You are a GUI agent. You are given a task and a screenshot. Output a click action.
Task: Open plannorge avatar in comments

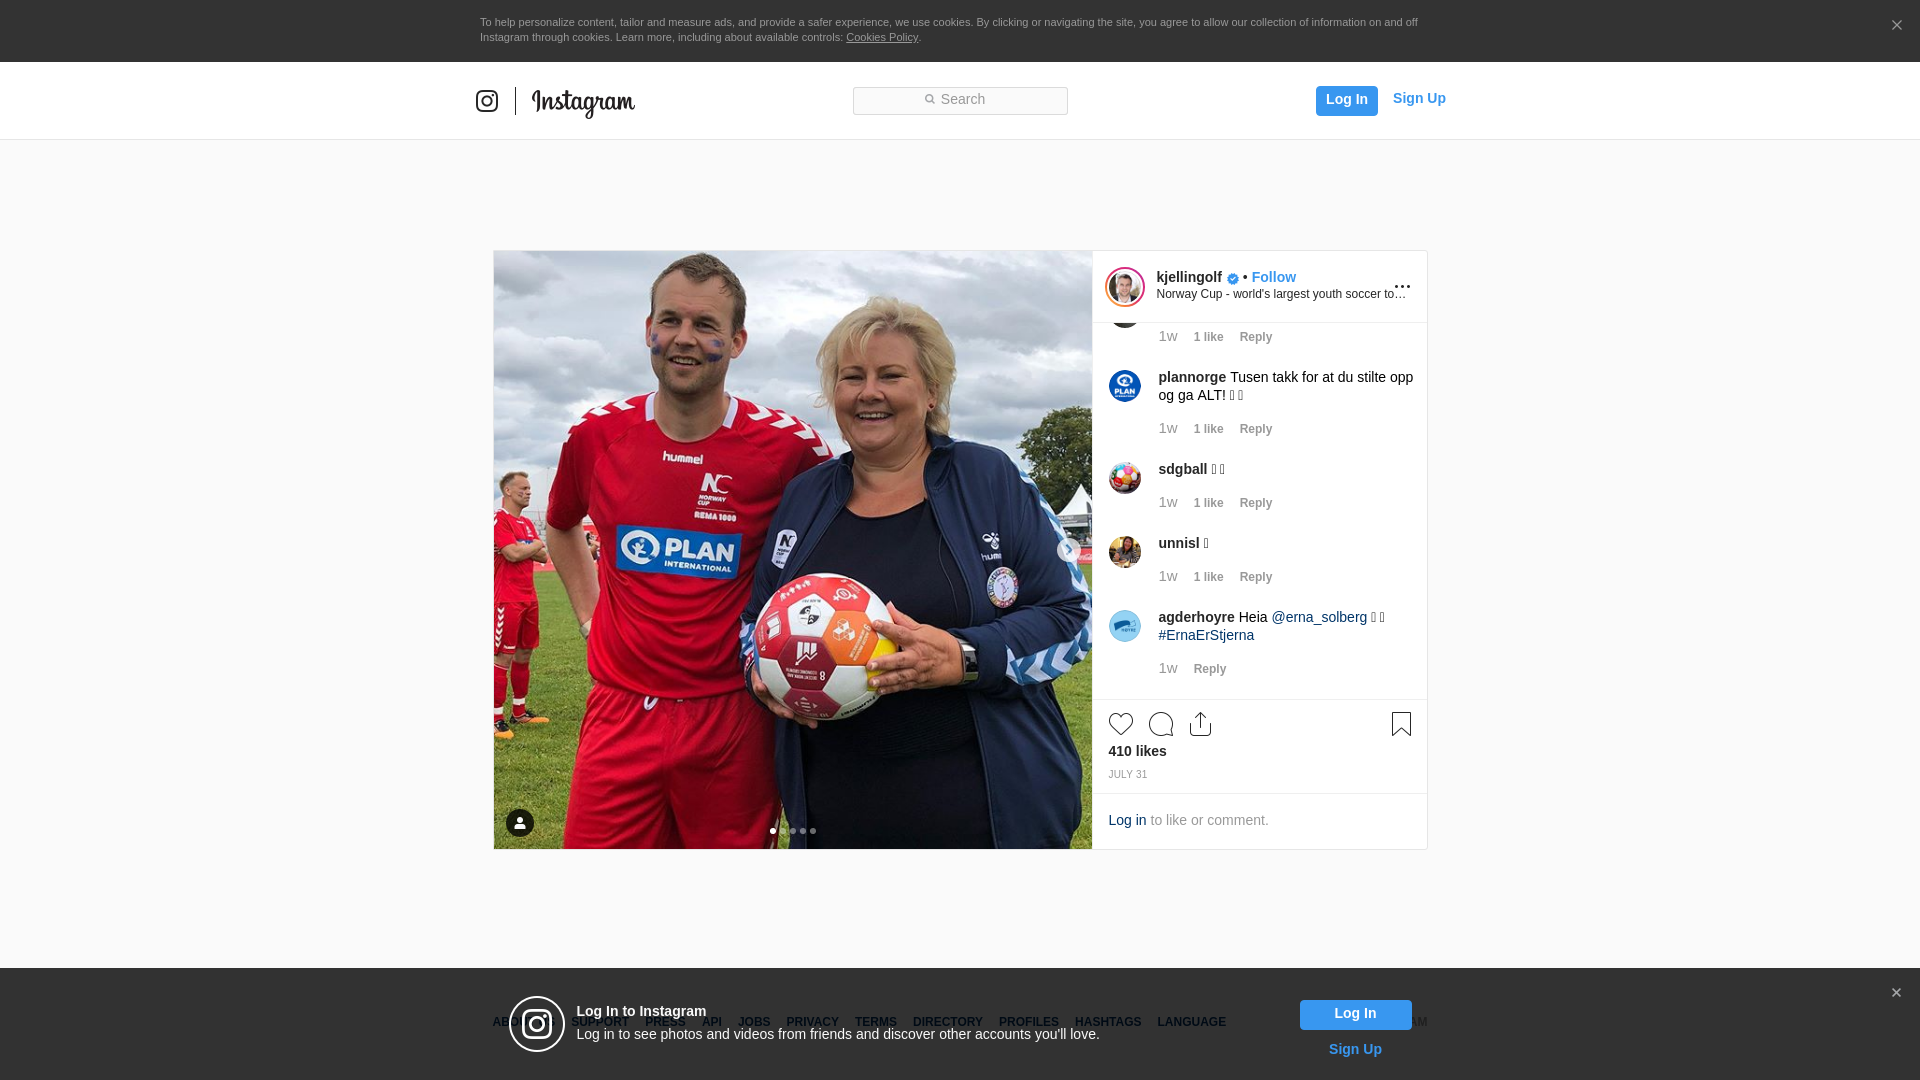tap(1125, 386)
